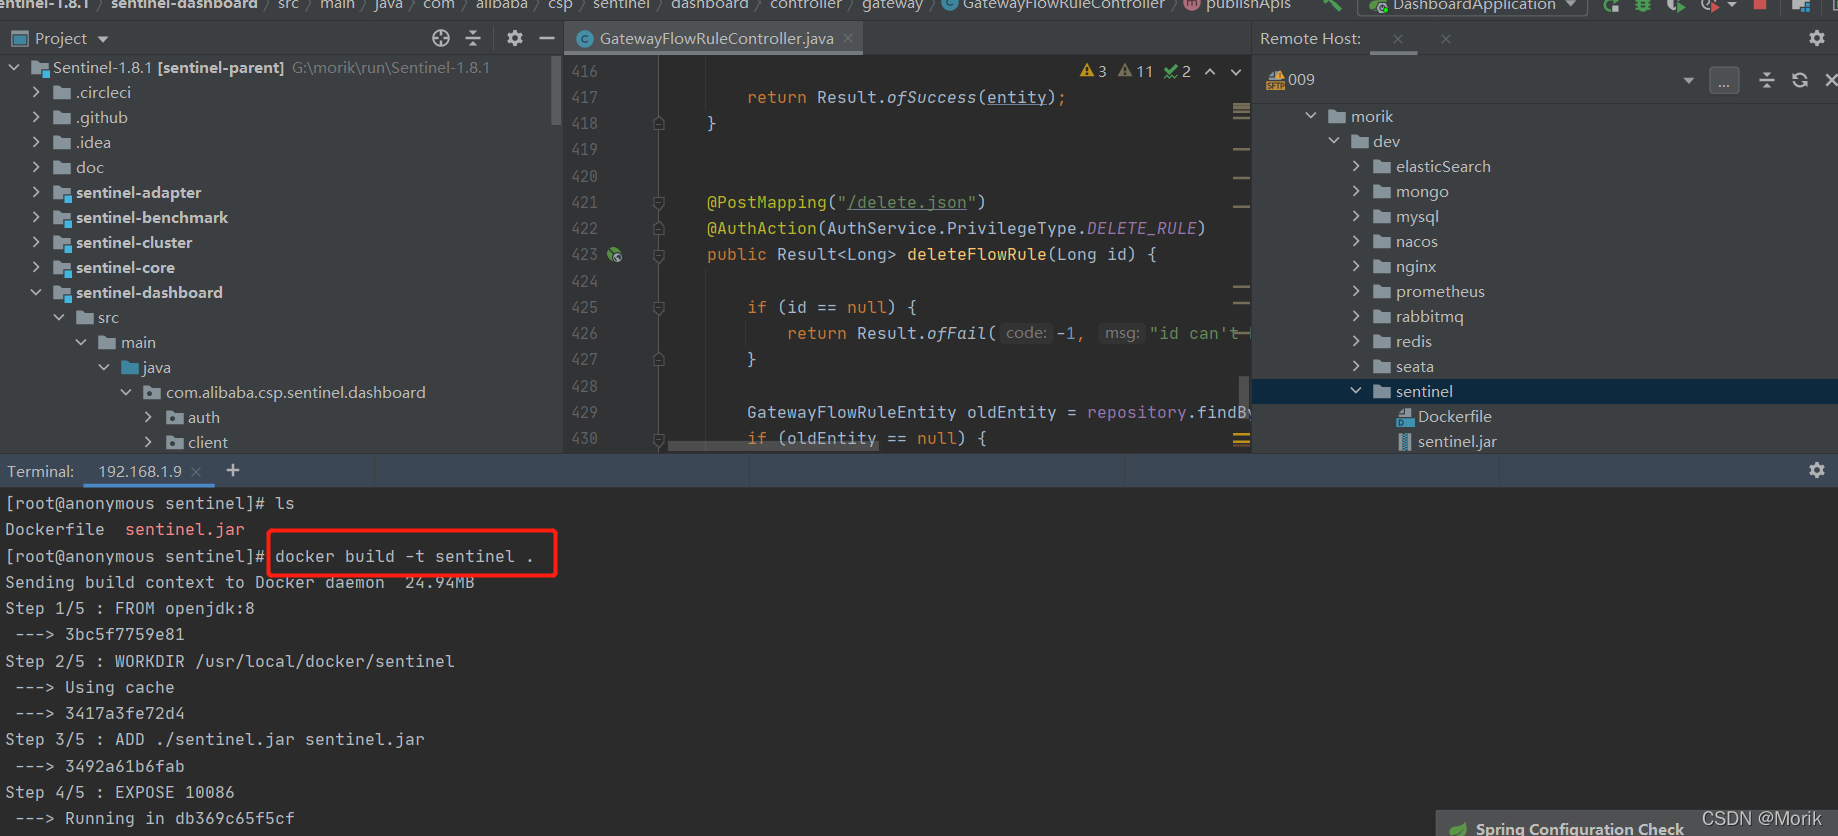Click the build hammer icon
The height and width of the screenshot is (836, 1838).
(1332, 5)
